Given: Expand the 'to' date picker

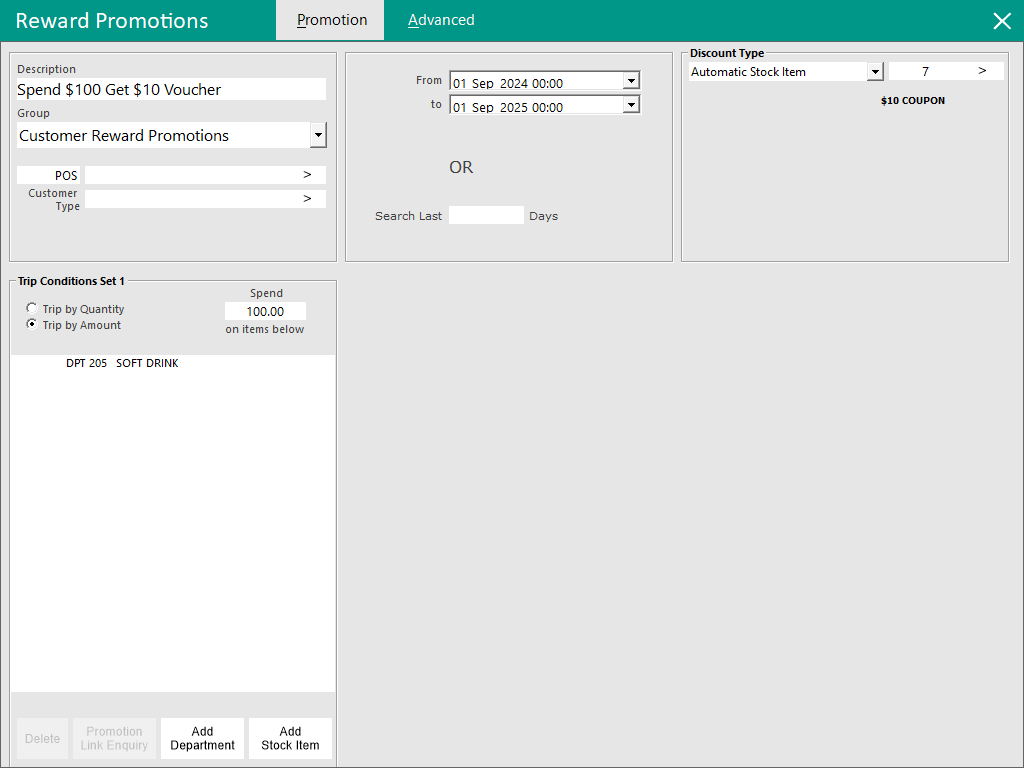Looking at the screenshot, I should click(x=630, y=105).
